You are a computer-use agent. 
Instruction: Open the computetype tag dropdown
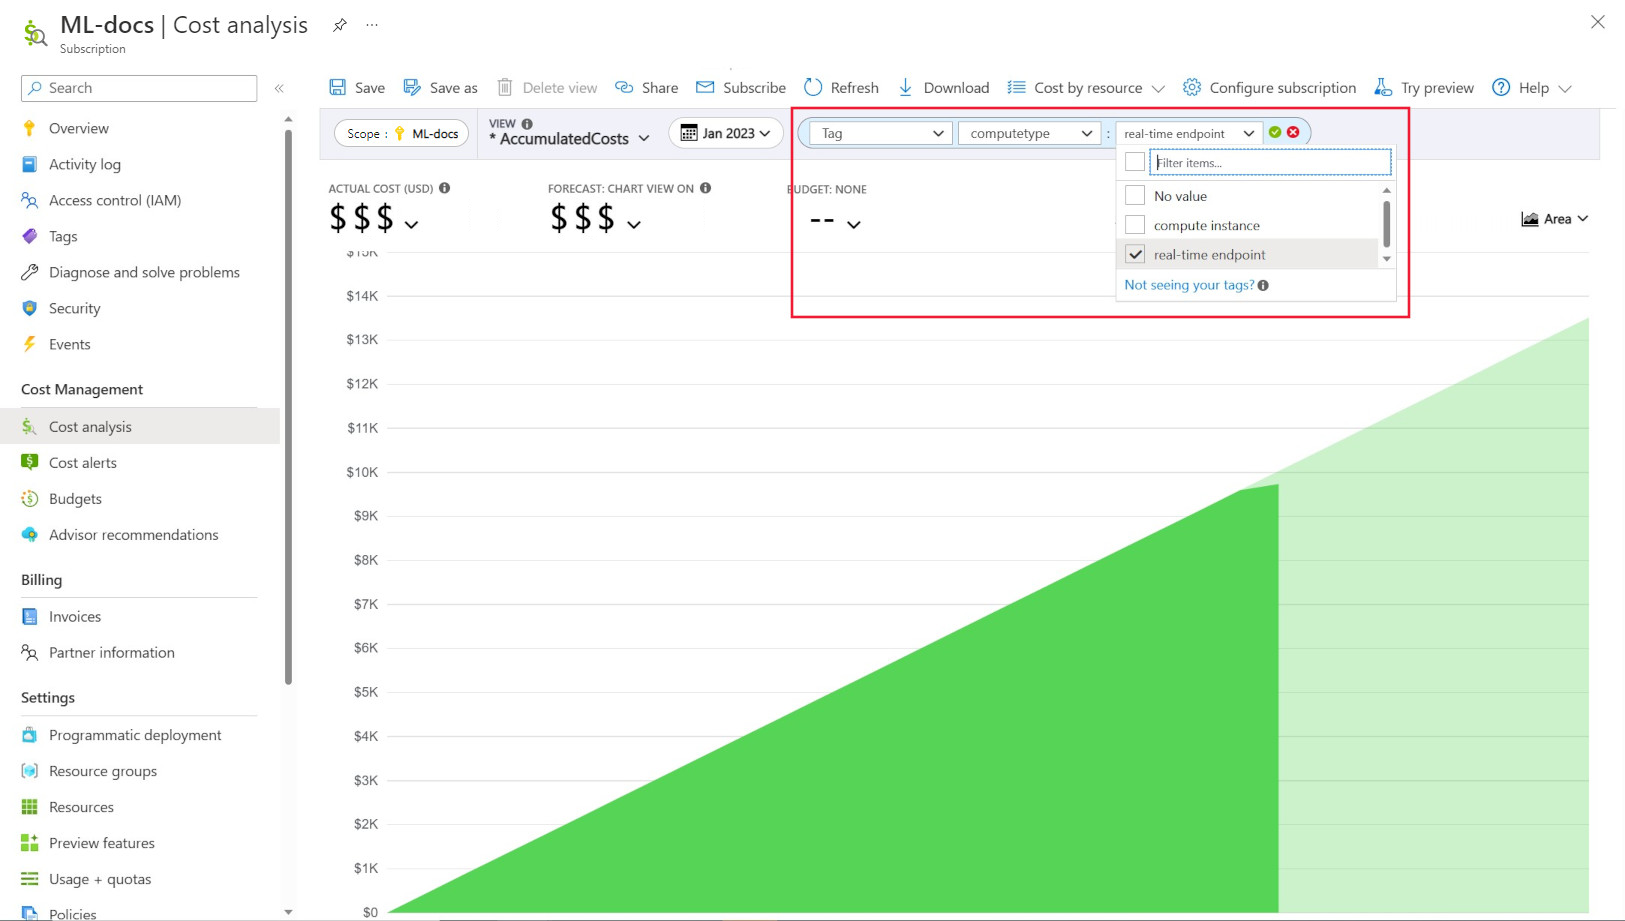[1029, 133]
